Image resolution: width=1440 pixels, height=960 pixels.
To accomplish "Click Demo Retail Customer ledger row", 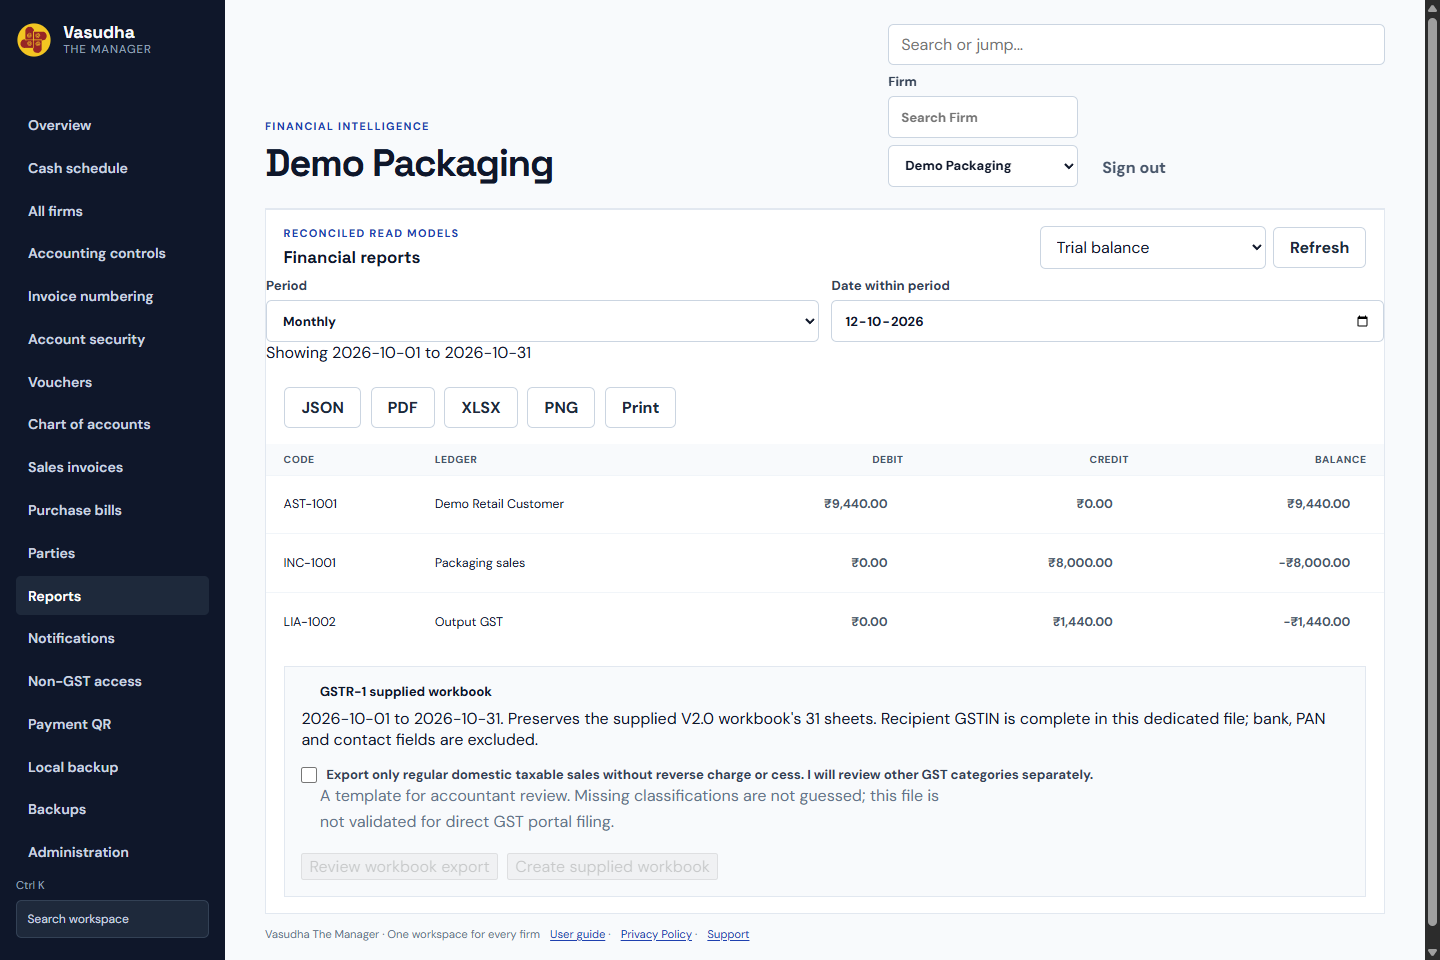I will pos(499,504).
